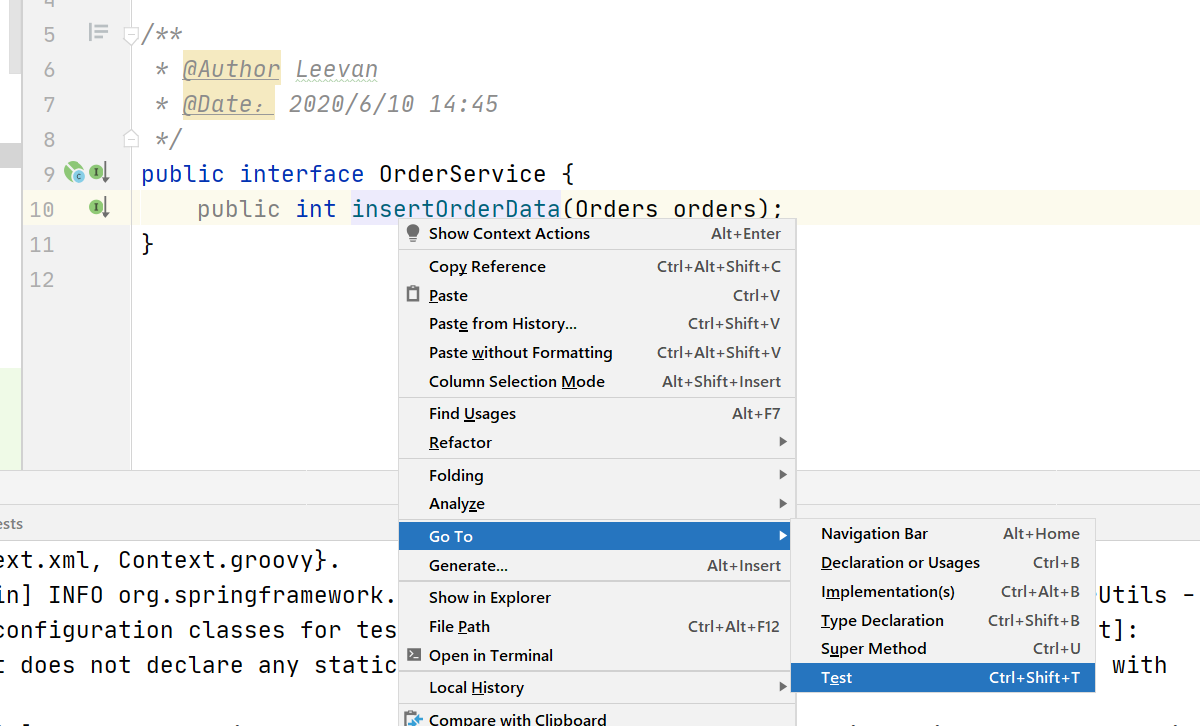The height and width of the screenshot is (726, 1200).
Task: Click the @Author tag in the comment
Action: tap(231, 70)
